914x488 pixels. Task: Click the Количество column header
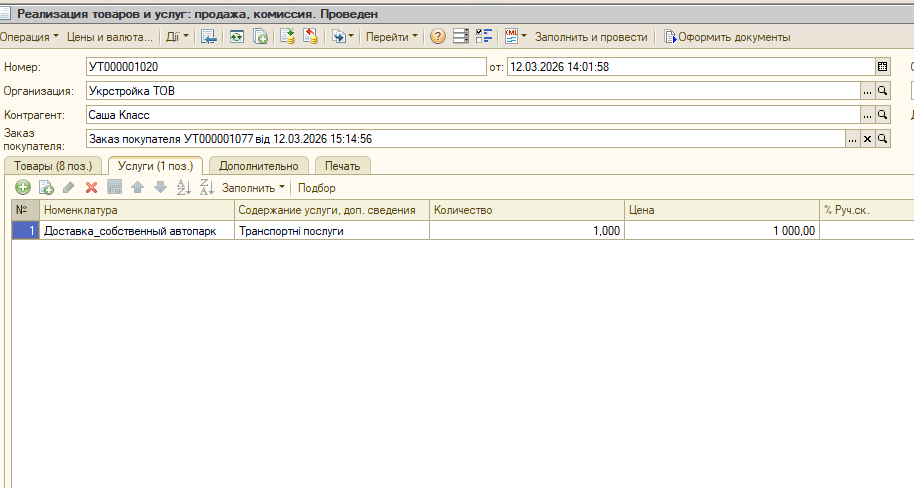tap(527, 210)
